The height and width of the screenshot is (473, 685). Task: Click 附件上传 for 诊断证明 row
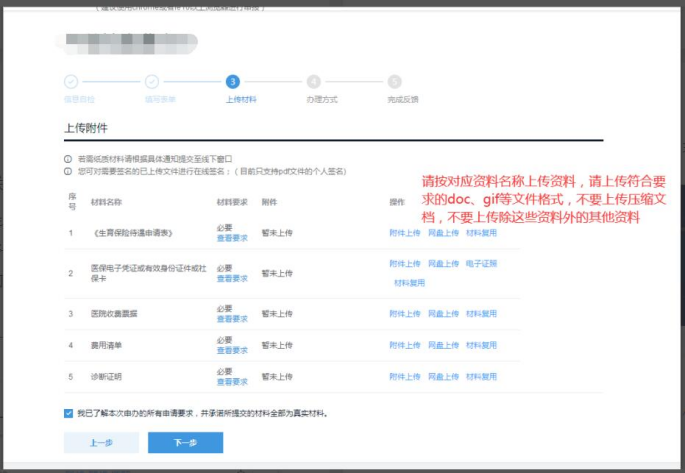[x=404, y=377]
